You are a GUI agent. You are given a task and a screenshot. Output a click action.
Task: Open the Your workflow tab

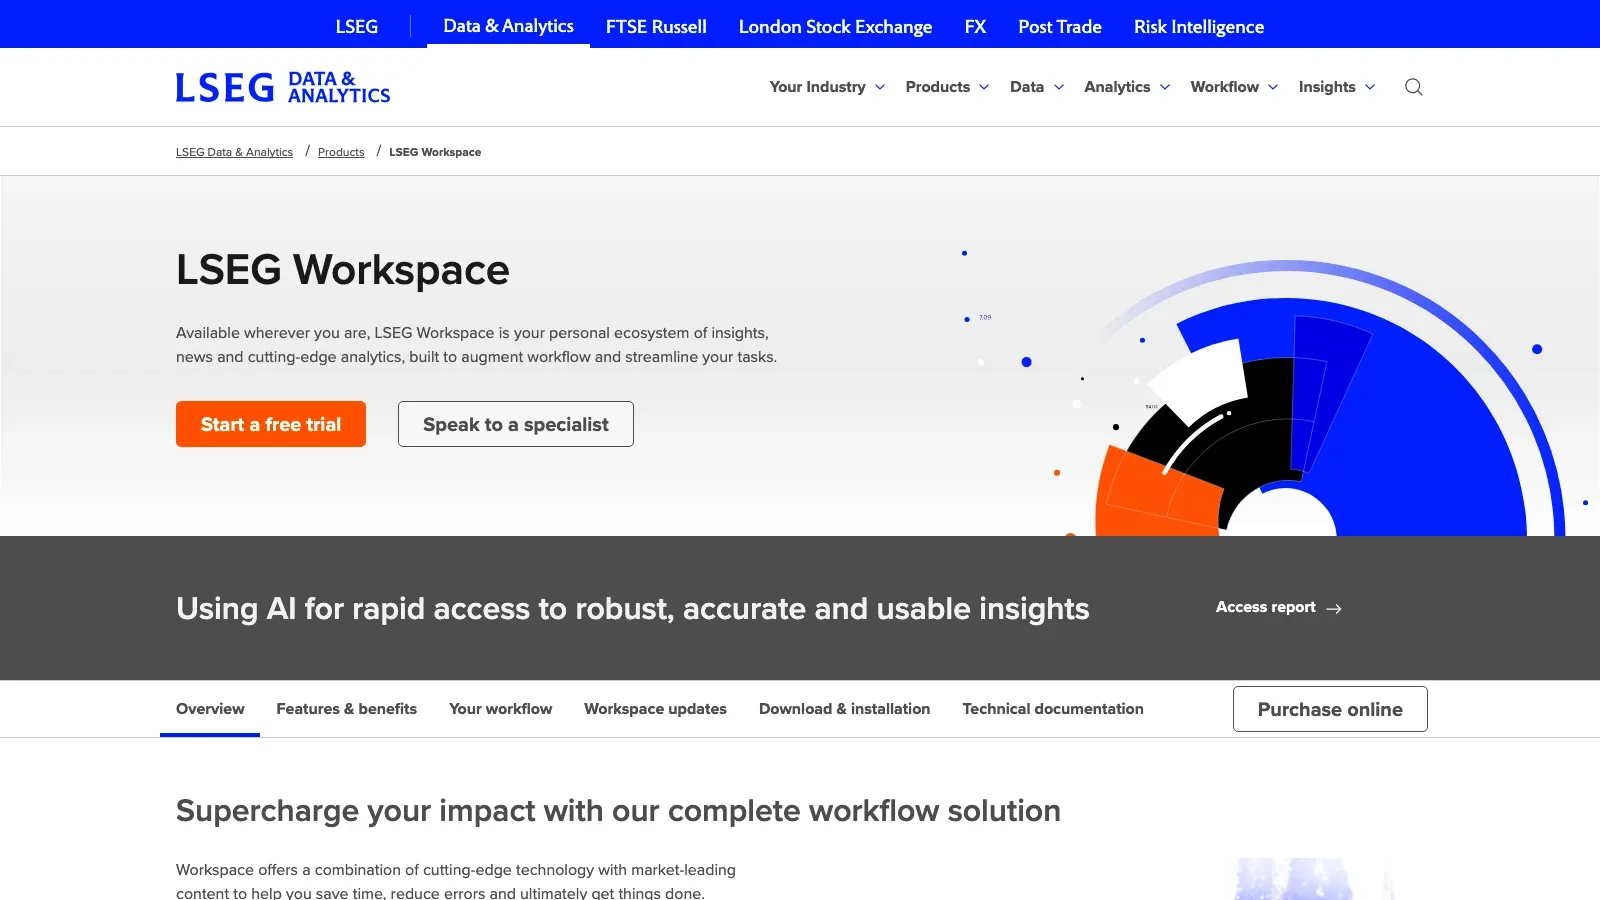point(500,709)
